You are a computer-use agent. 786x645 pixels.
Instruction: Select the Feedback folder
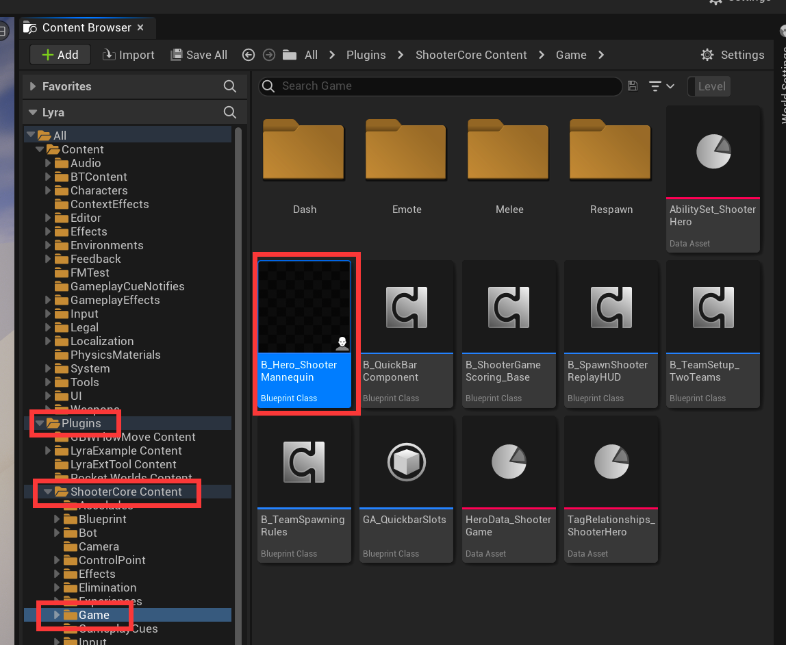pos(95,259)
